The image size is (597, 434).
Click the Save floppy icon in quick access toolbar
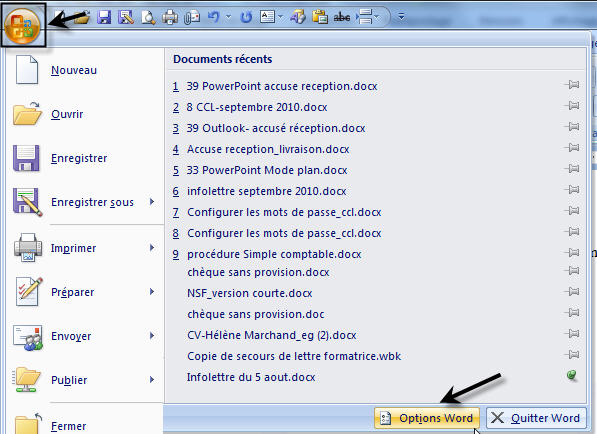tap(104, 17)
